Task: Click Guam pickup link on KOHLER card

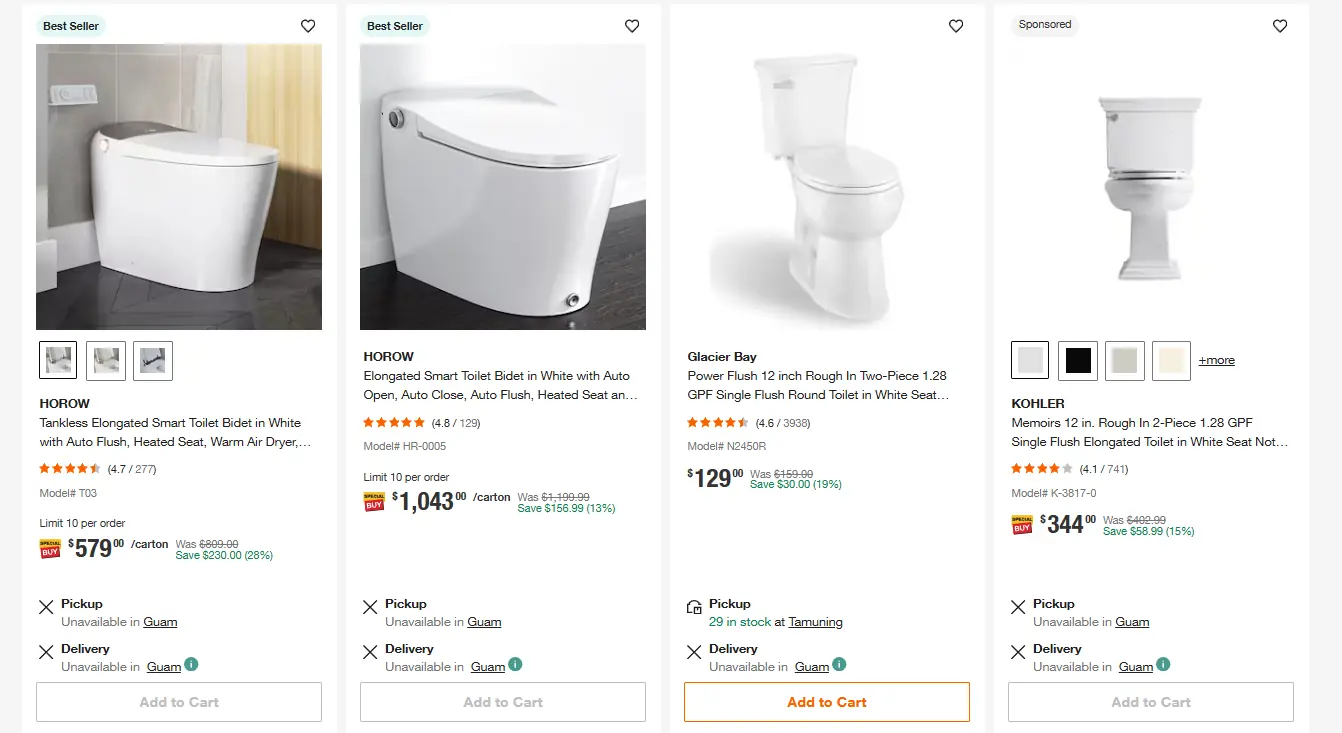Action: point(1132,622)
